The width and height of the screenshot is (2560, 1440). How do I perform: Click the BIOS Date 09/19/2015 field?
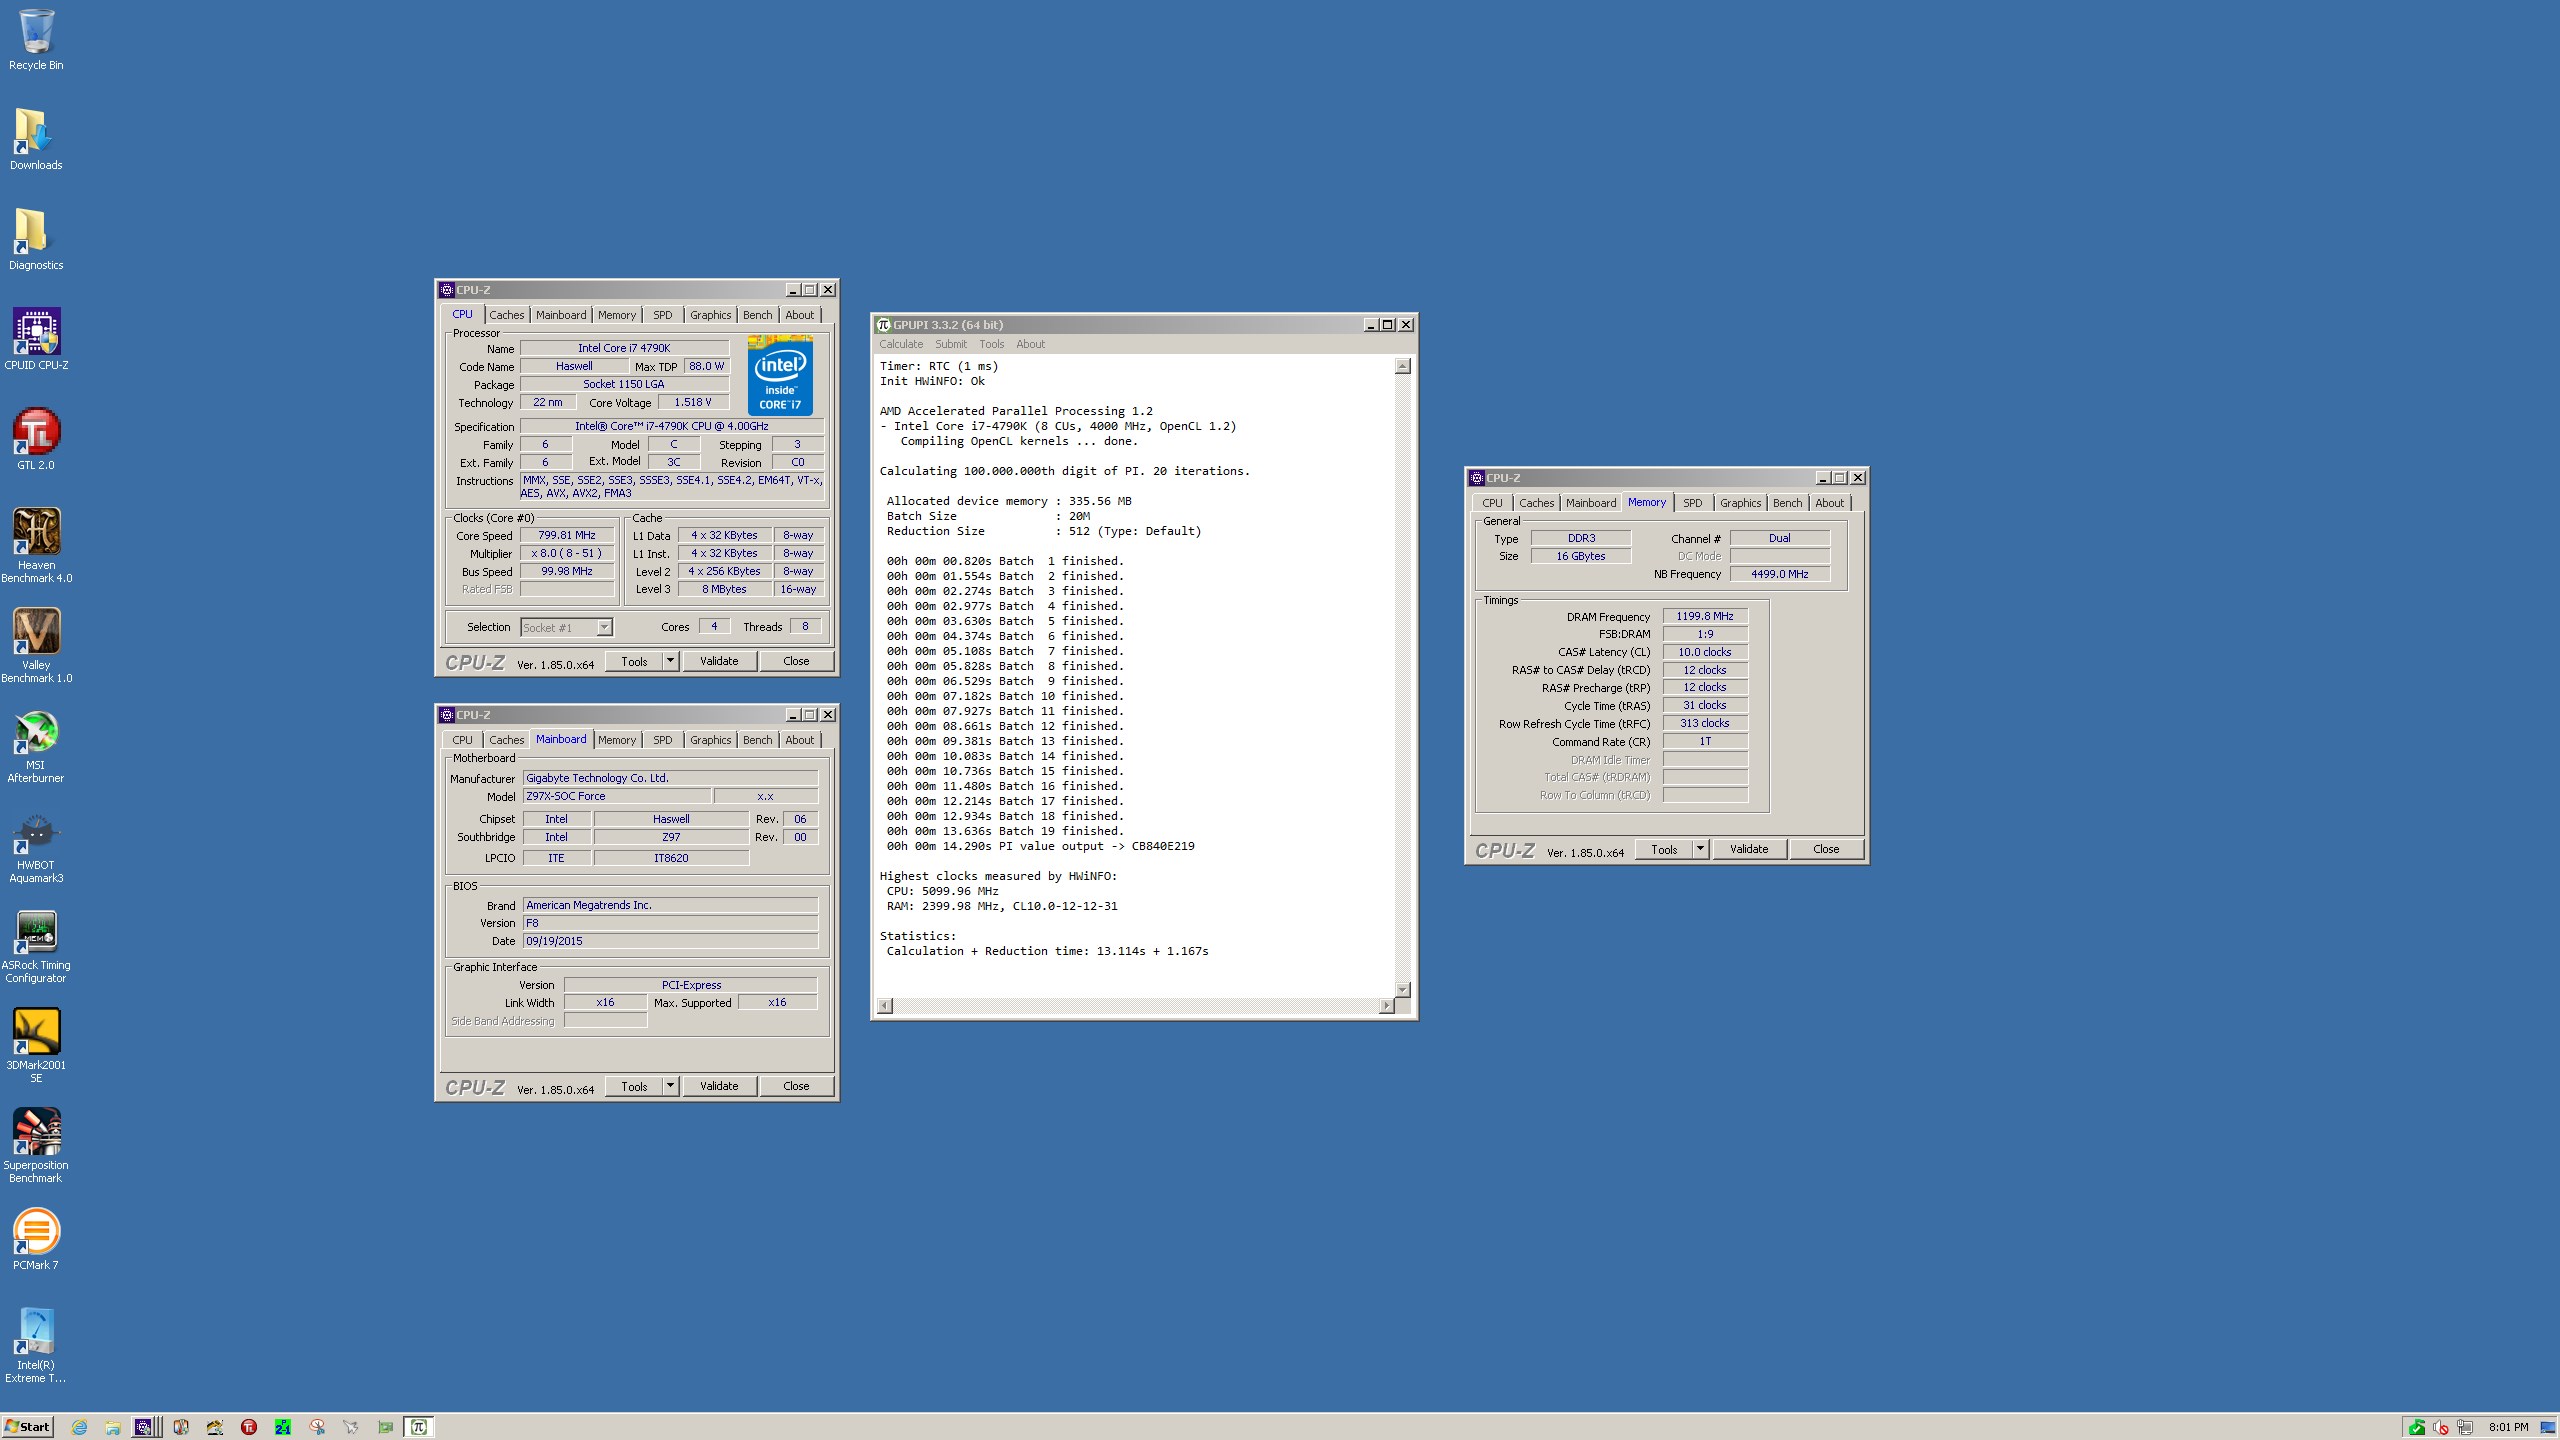(x=670, y=942)
